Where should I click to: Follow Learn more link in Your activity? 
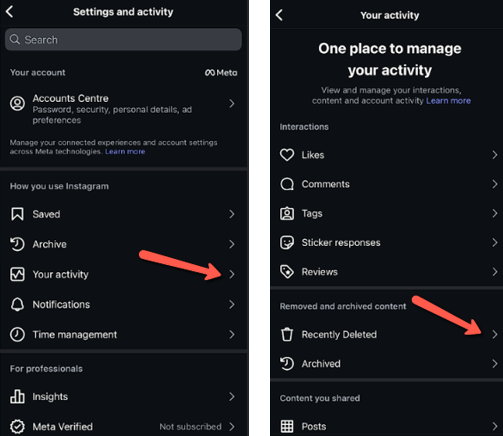[448, 101]
